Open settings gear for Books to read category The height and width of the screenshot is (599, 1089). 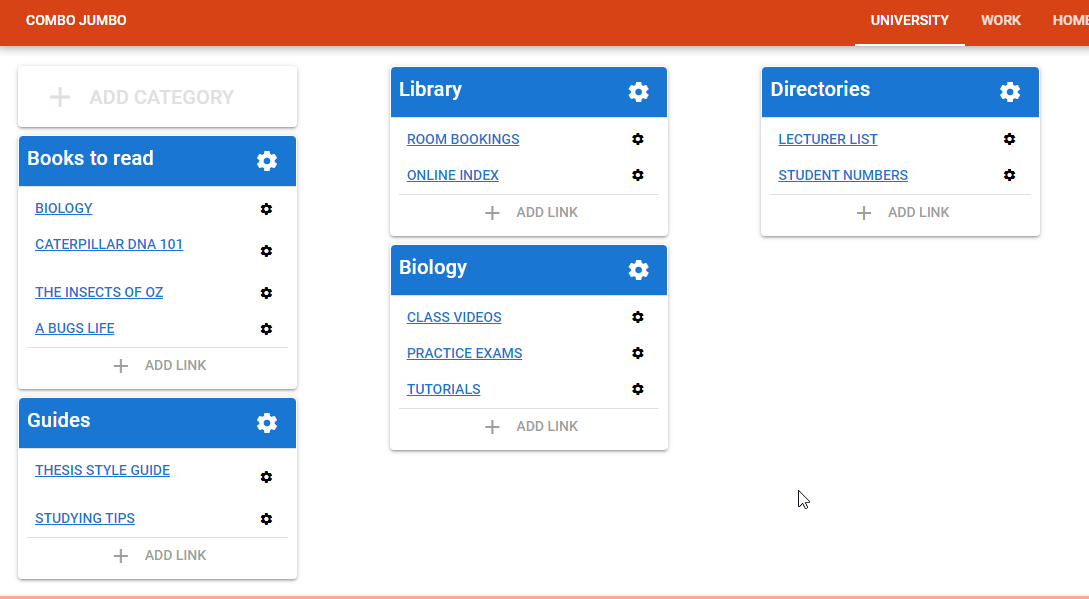pyautogui.click(x=266, y=161)
